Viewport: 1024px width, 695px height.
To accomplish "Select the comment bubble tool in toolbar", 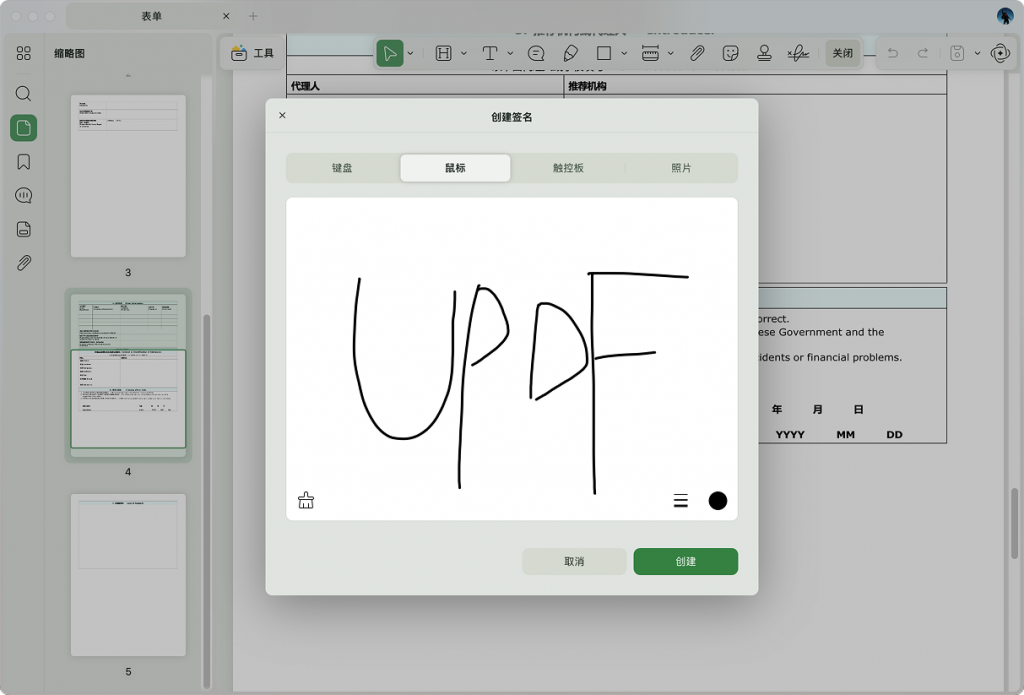I will (536, 53).
